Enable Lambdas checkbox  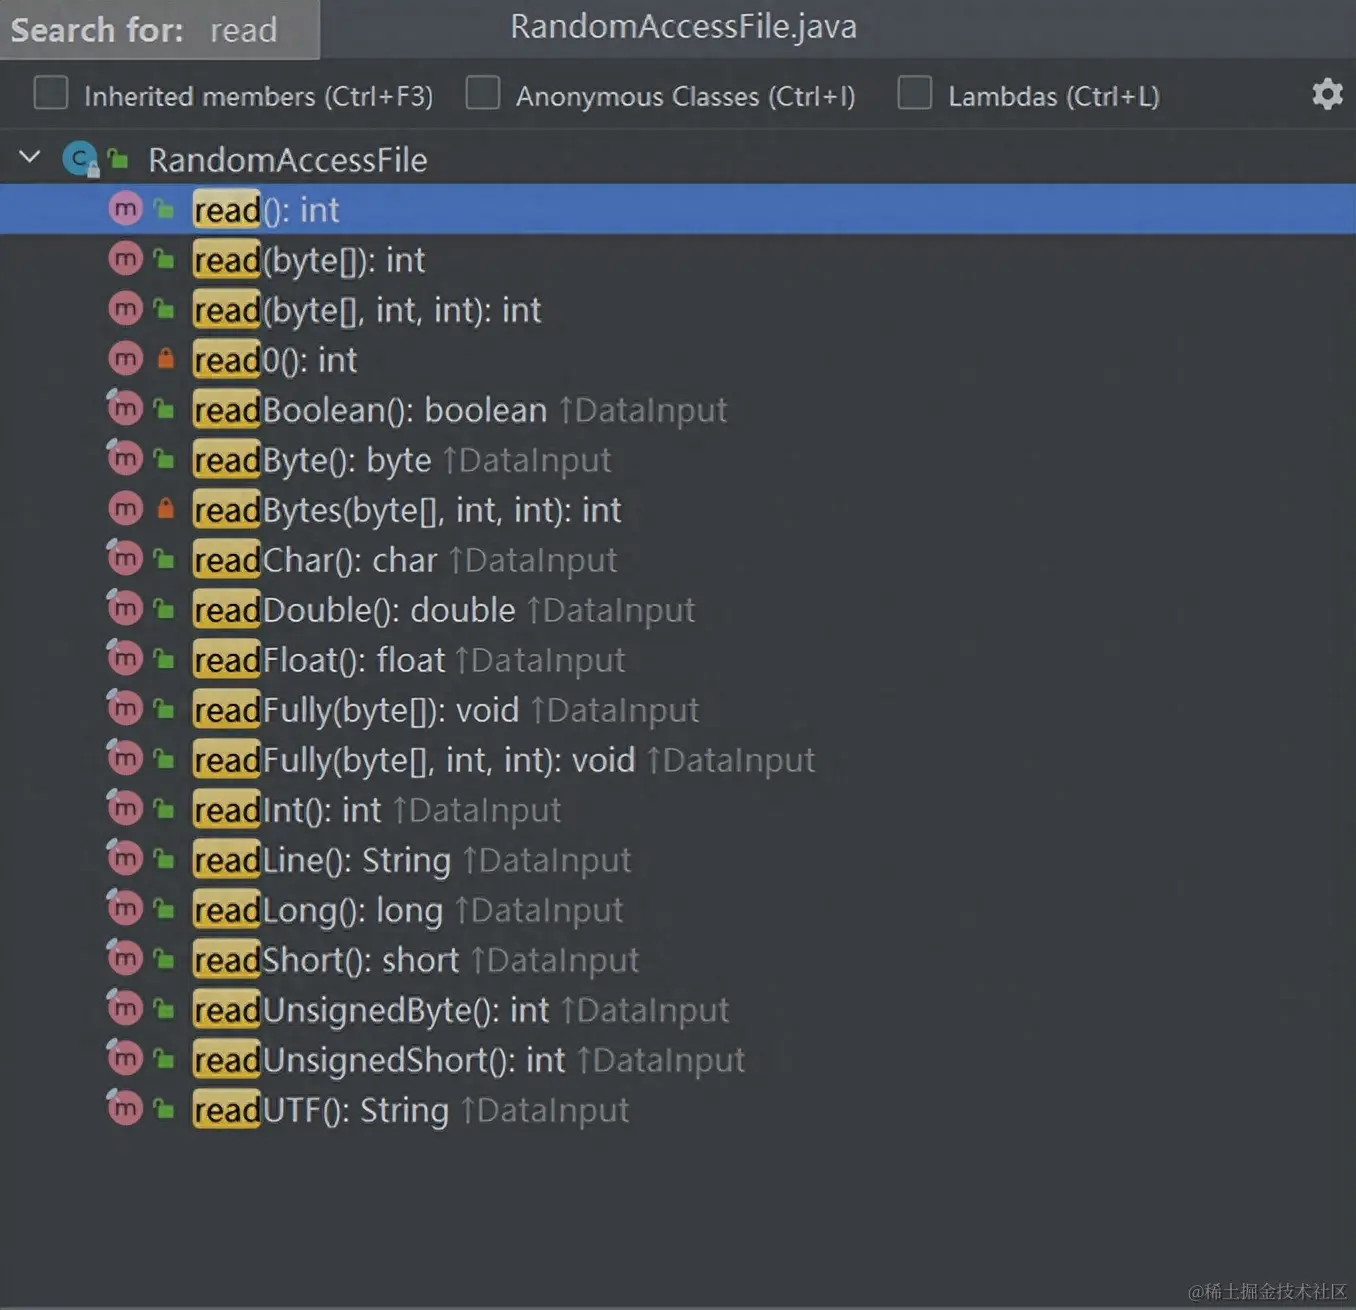coord(915,93)
